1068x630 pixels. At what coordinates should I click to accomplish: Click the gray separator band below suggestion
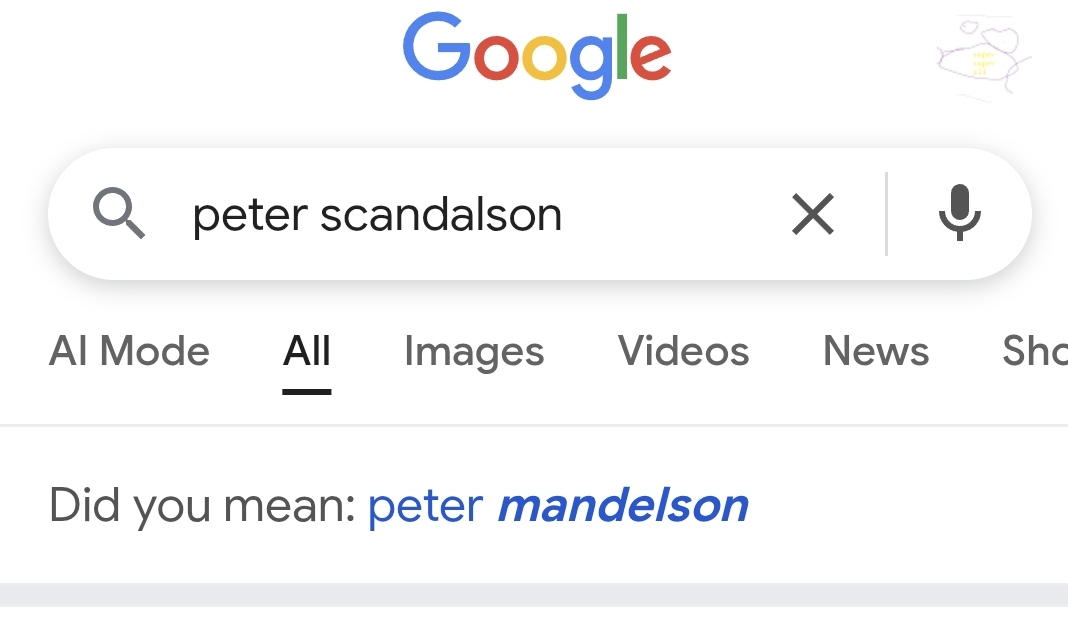534,594
